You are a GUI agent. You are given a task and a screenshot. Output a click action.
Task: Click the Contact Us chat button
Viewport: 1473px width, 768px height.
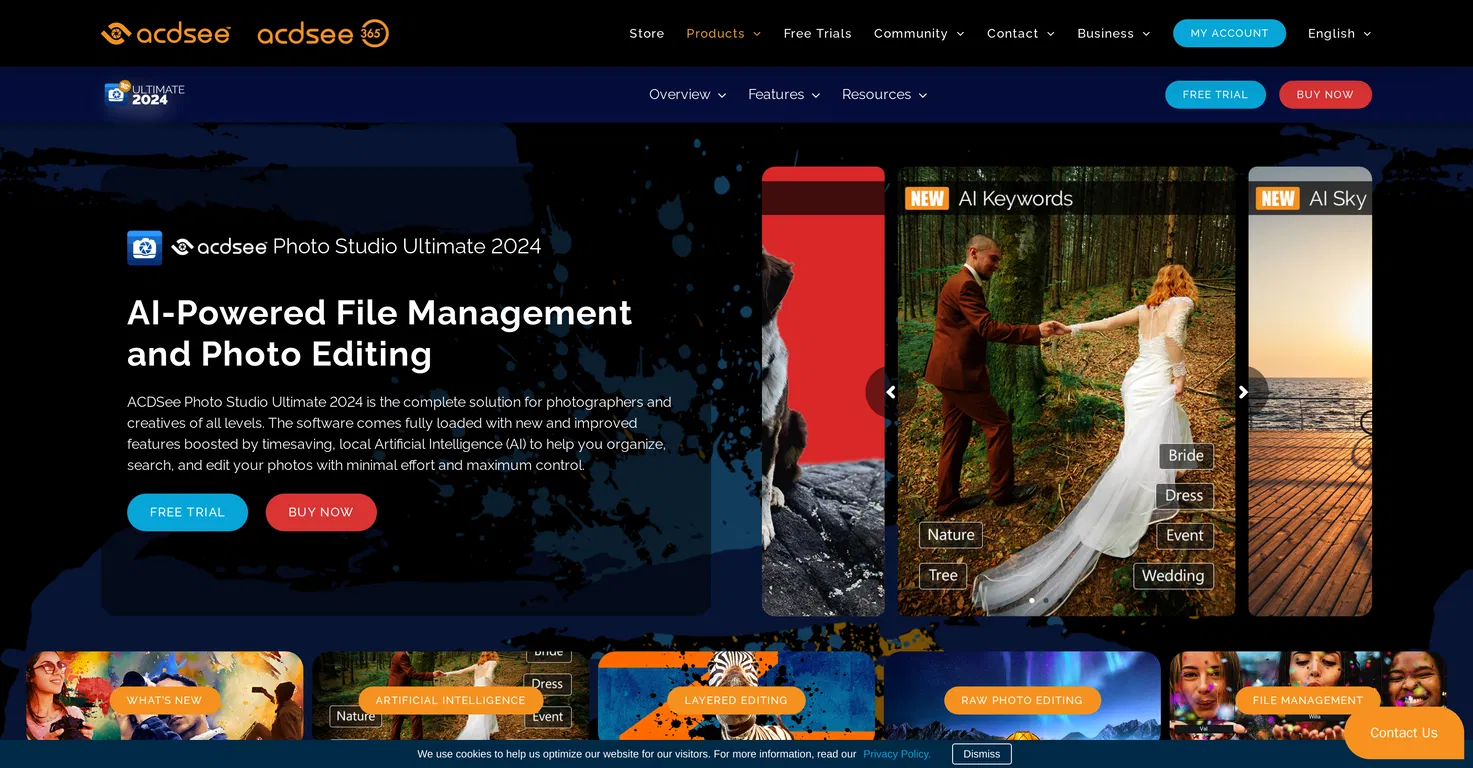click(1403, 733)
